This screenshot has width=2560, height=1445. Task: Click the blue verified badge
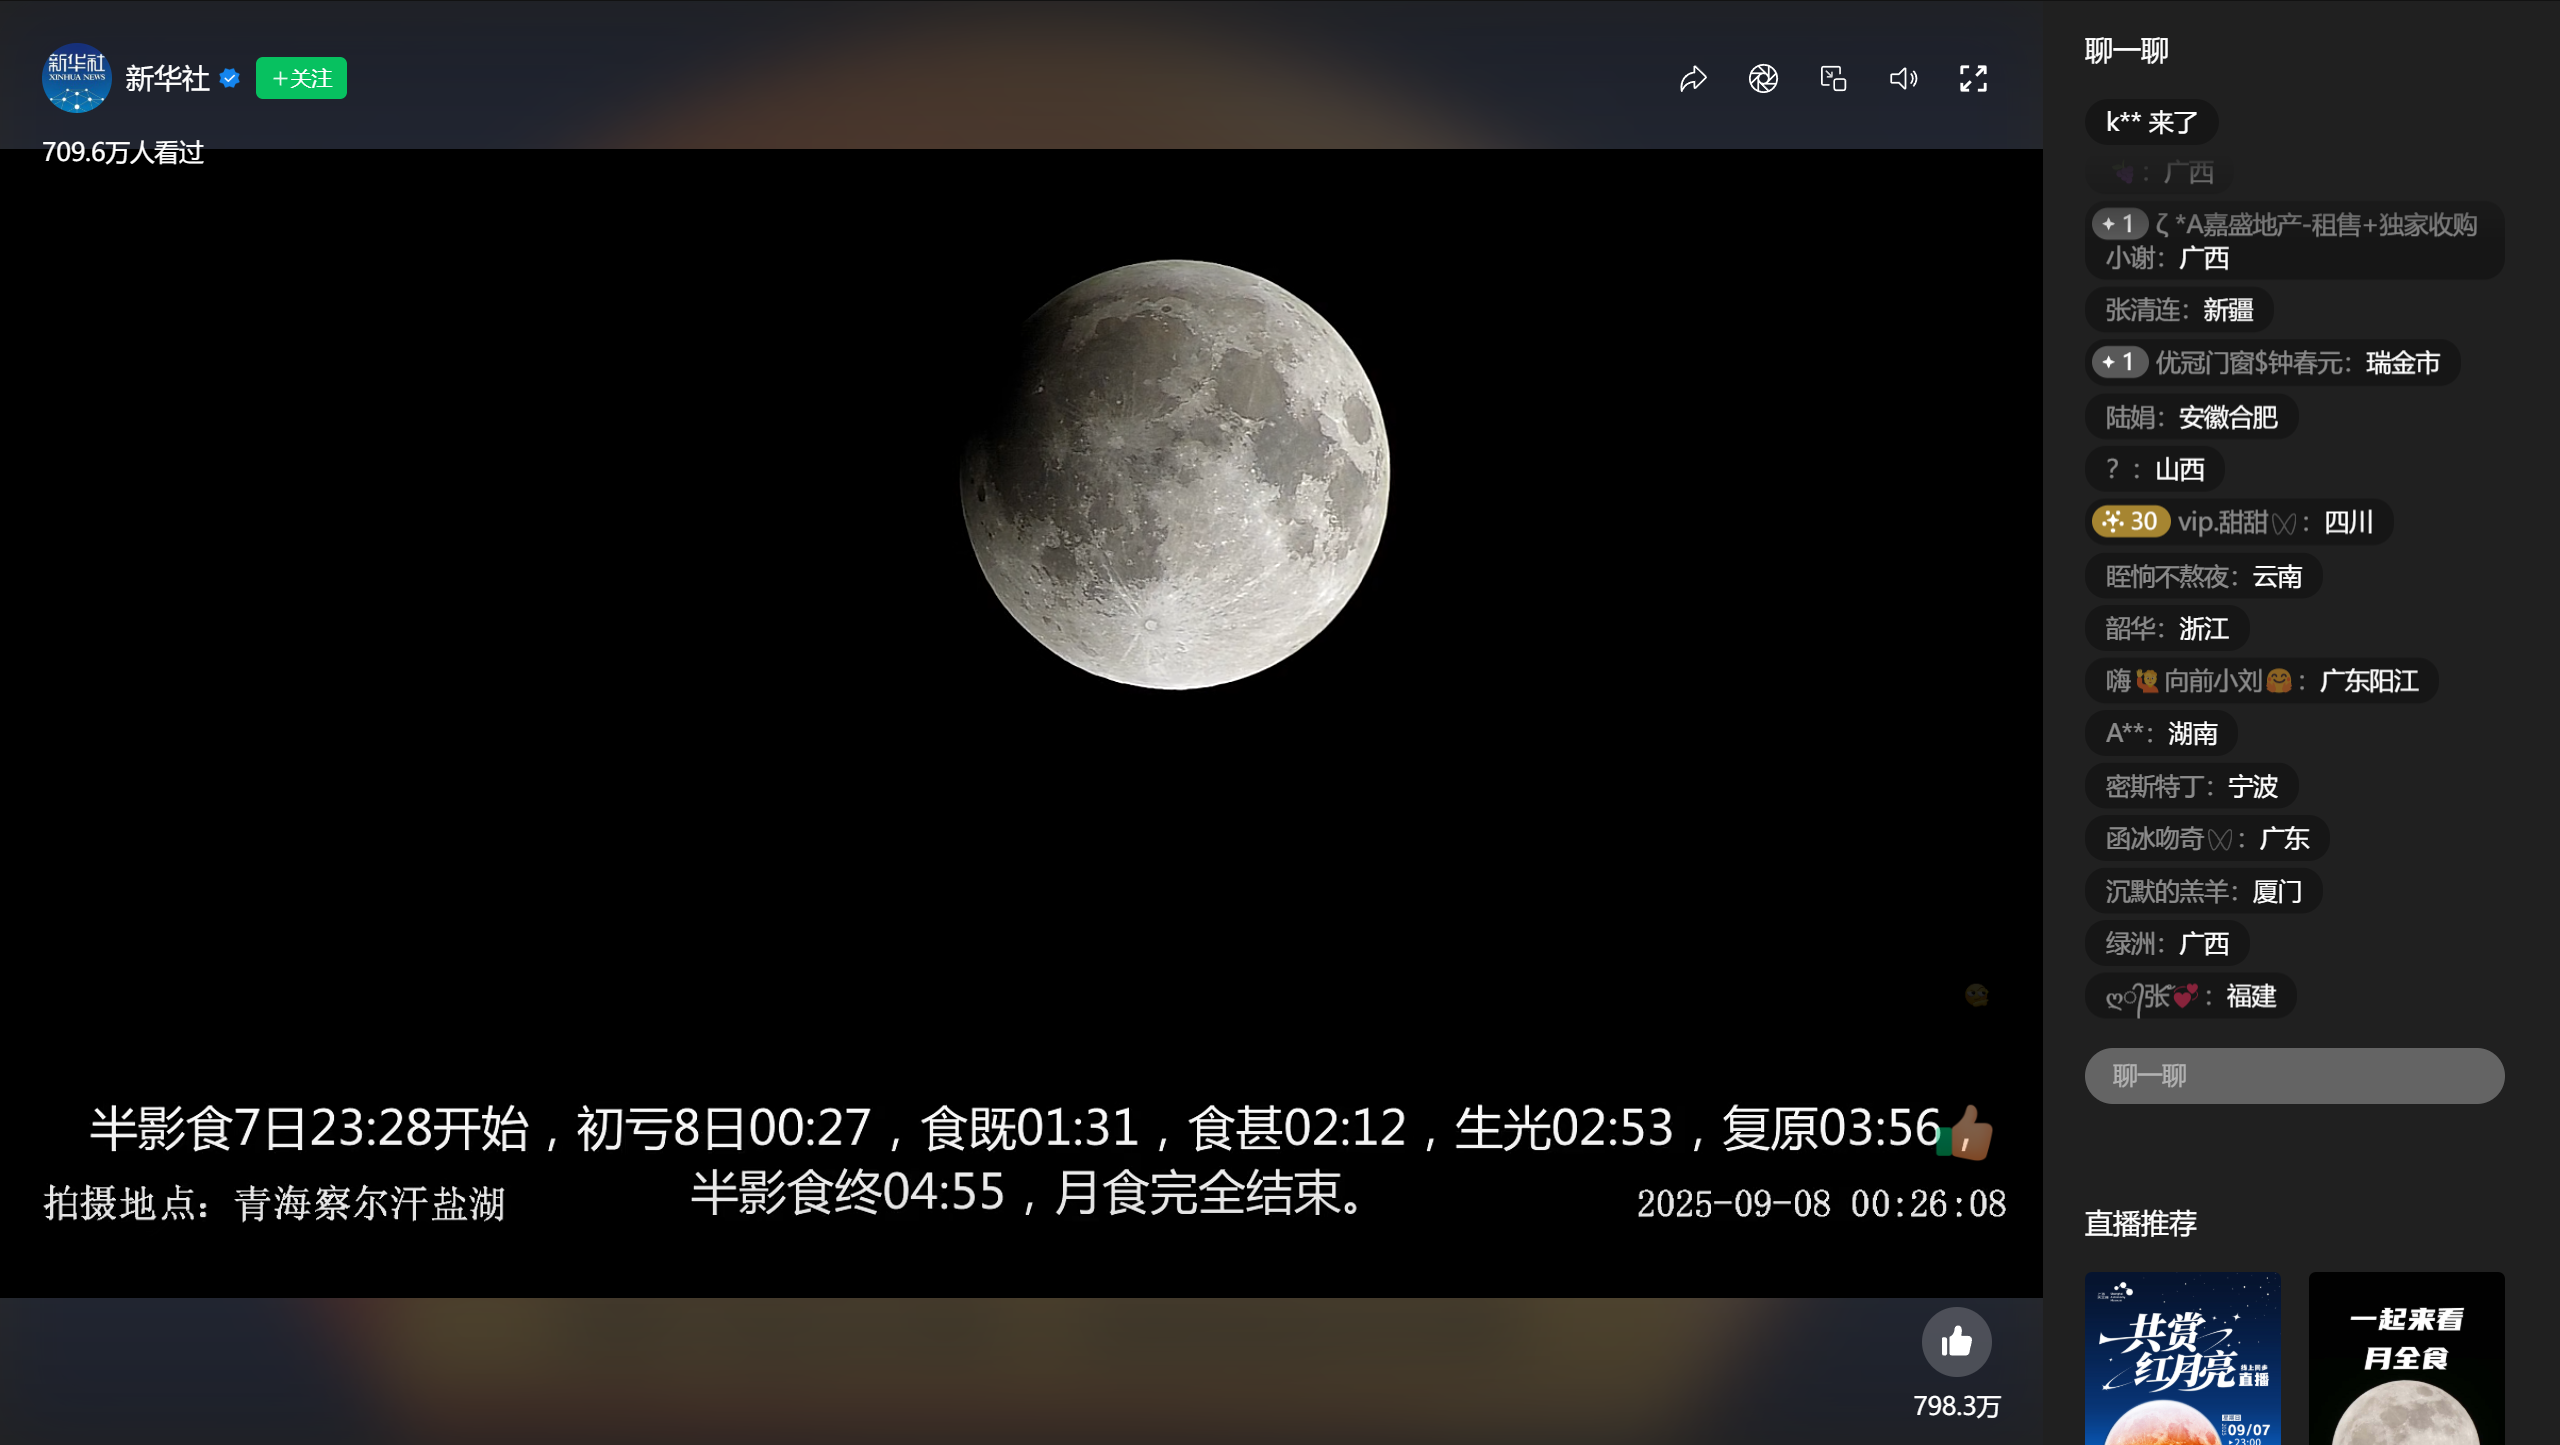(230, 78)
